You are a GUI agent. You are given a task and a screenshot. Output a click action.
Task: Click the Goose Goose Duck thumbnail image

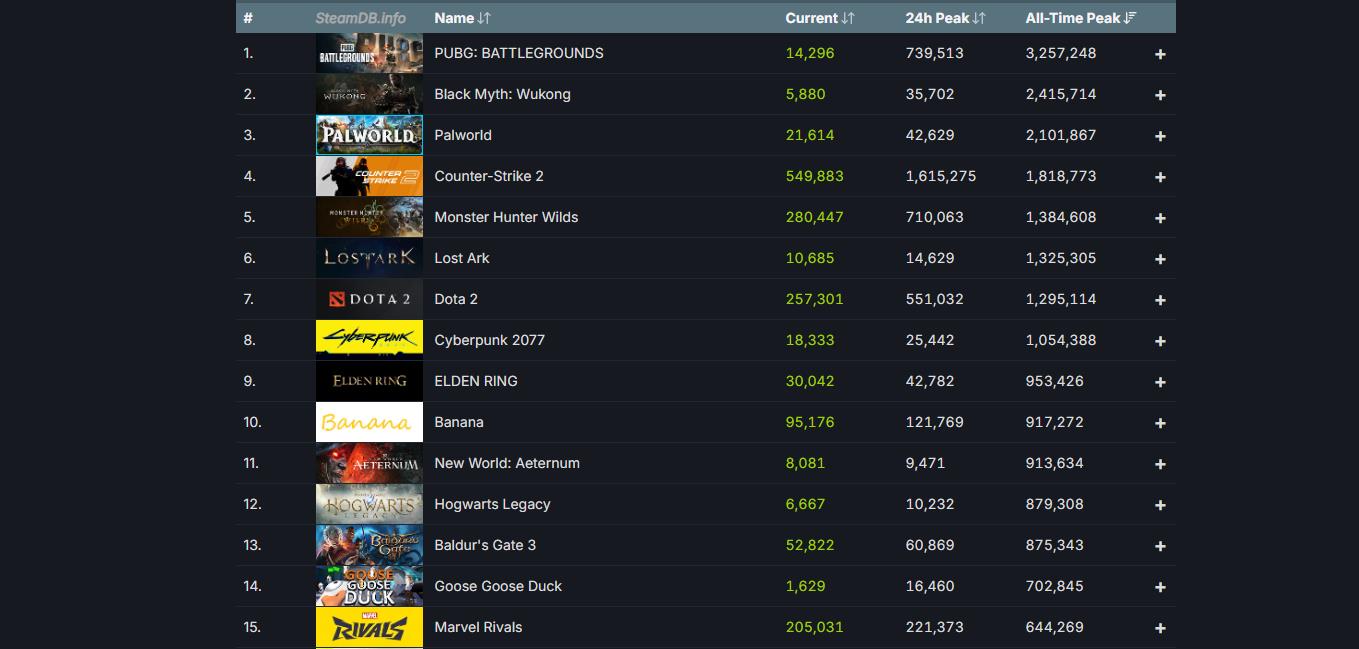[369, 586]
